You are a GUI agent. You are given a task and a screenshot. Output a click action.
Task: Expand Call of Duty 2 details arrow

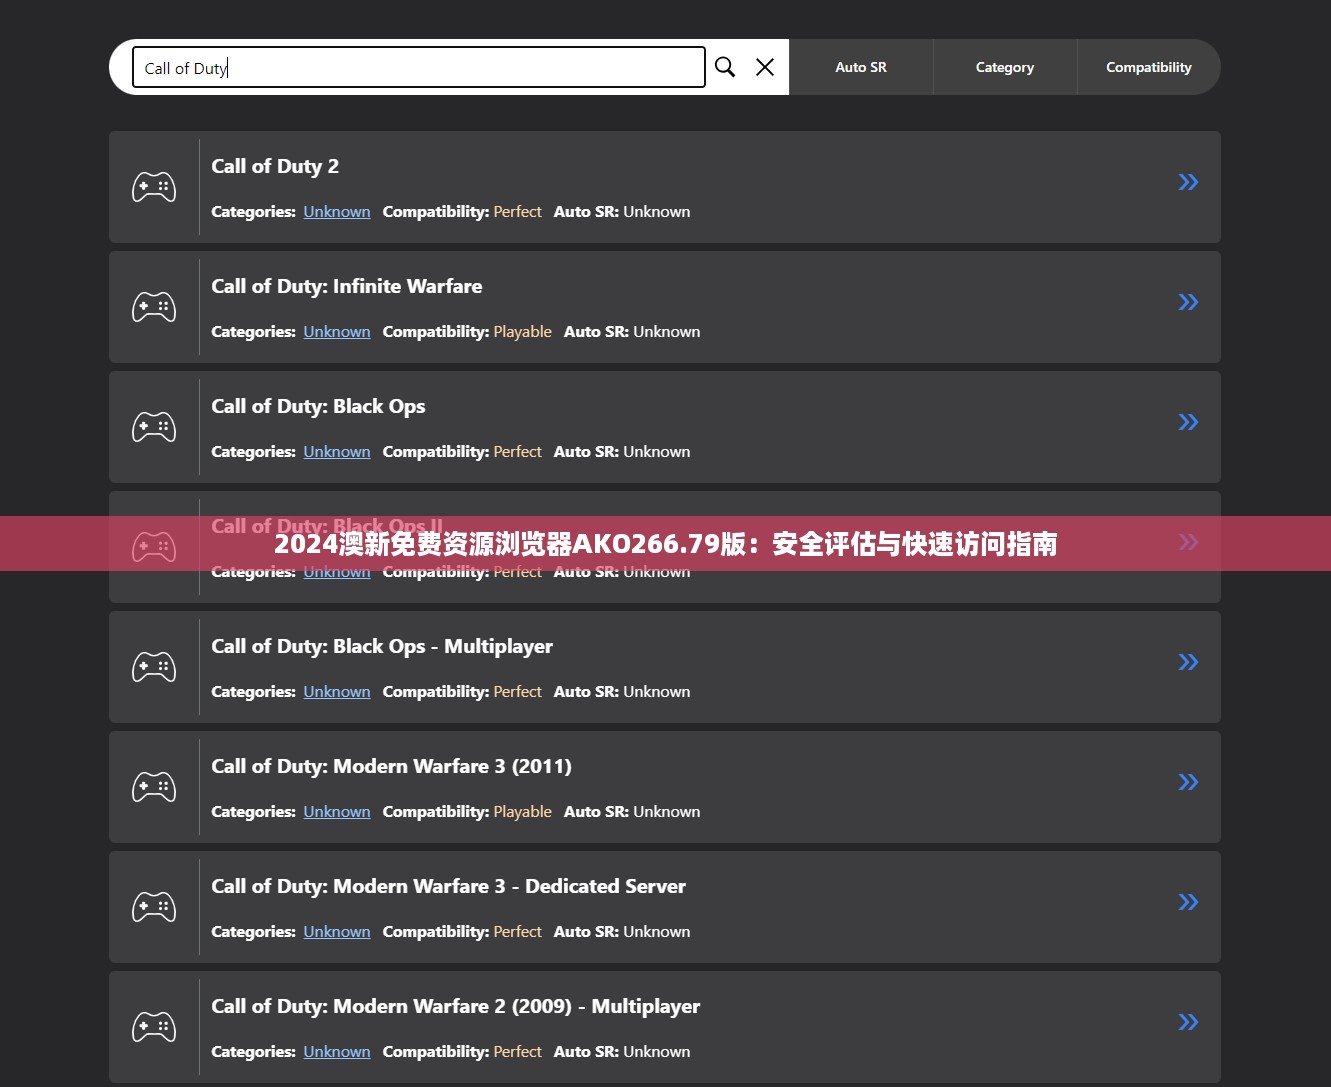coord(1188,182)
